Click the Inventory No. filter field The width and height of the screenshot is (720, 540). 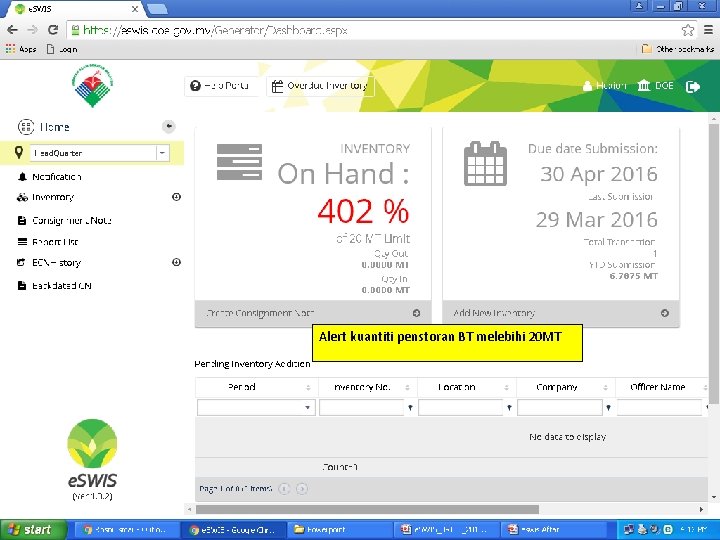[361, 407]
